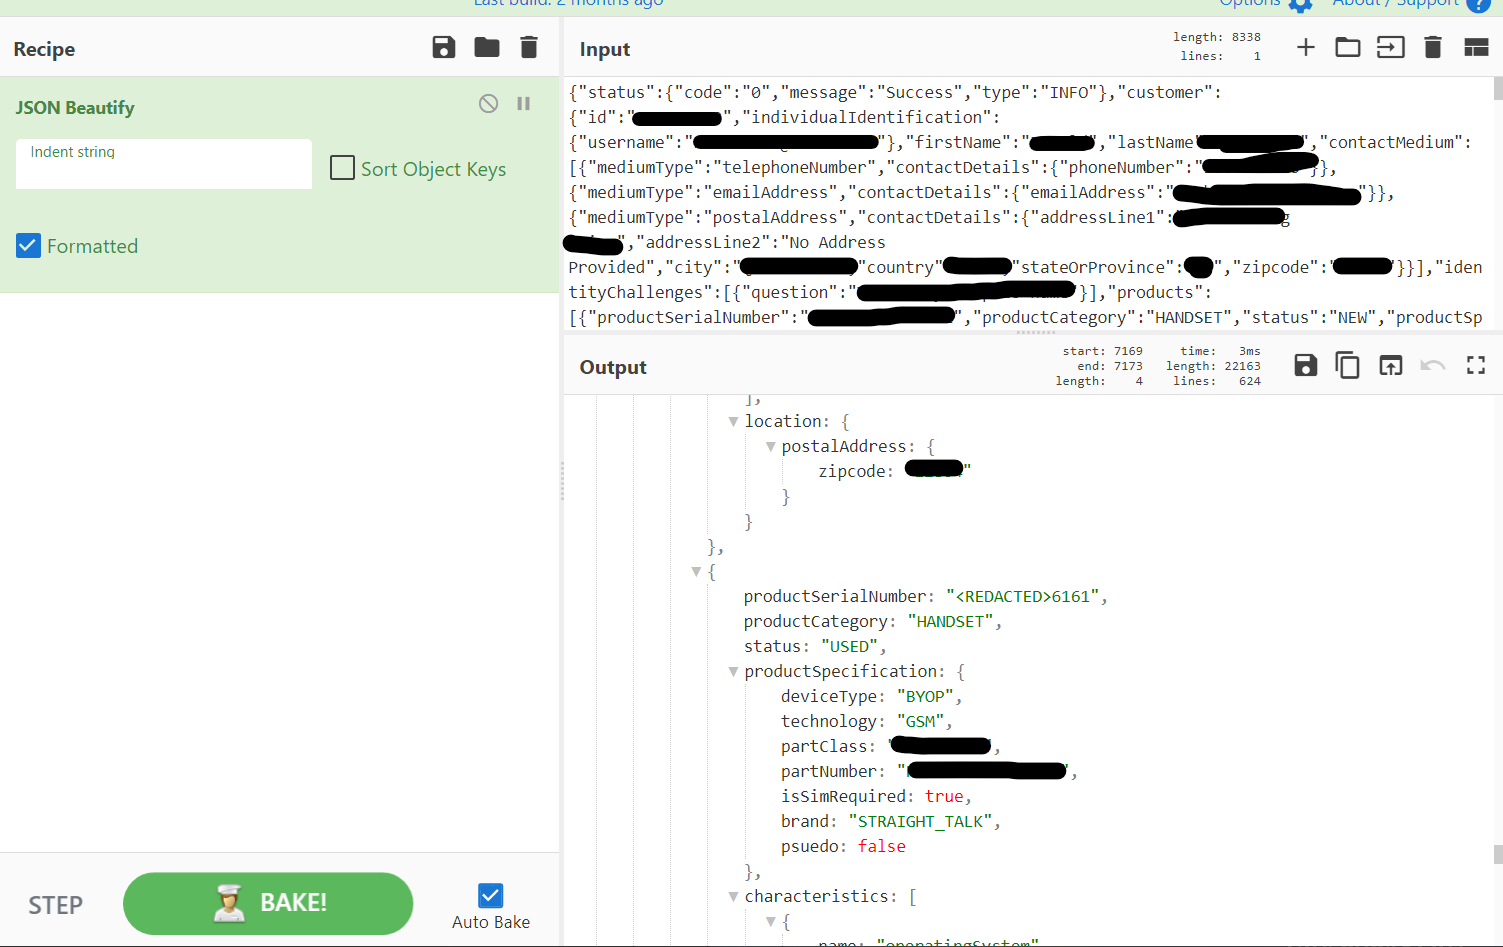The image size is (1503, 947).
Task: Replace input with output
Action: 1391,365
